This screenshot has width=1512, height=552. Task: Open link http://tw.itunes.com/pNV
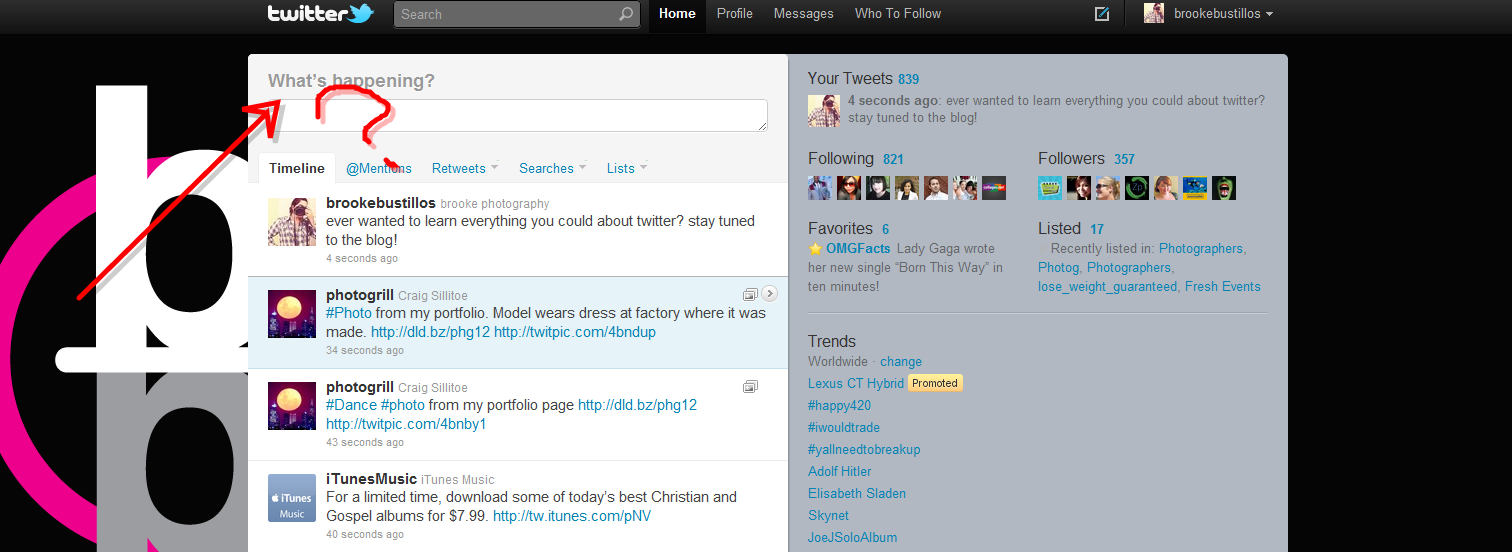click(572, 516)
